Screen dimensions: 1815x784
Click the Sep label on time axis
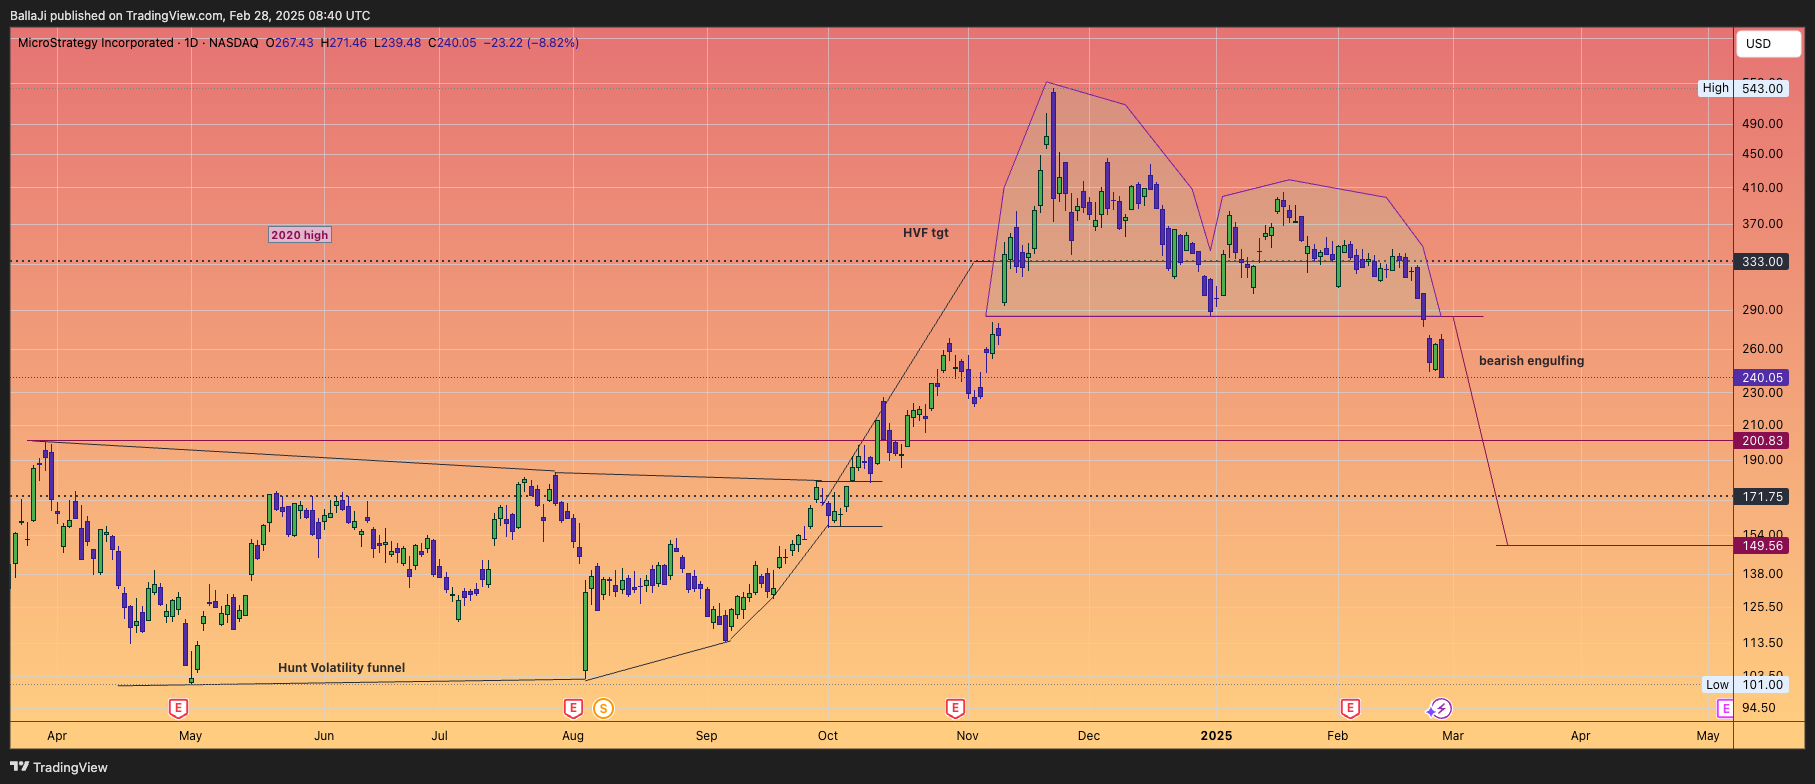pyautogui.click(x=706, y=736)
